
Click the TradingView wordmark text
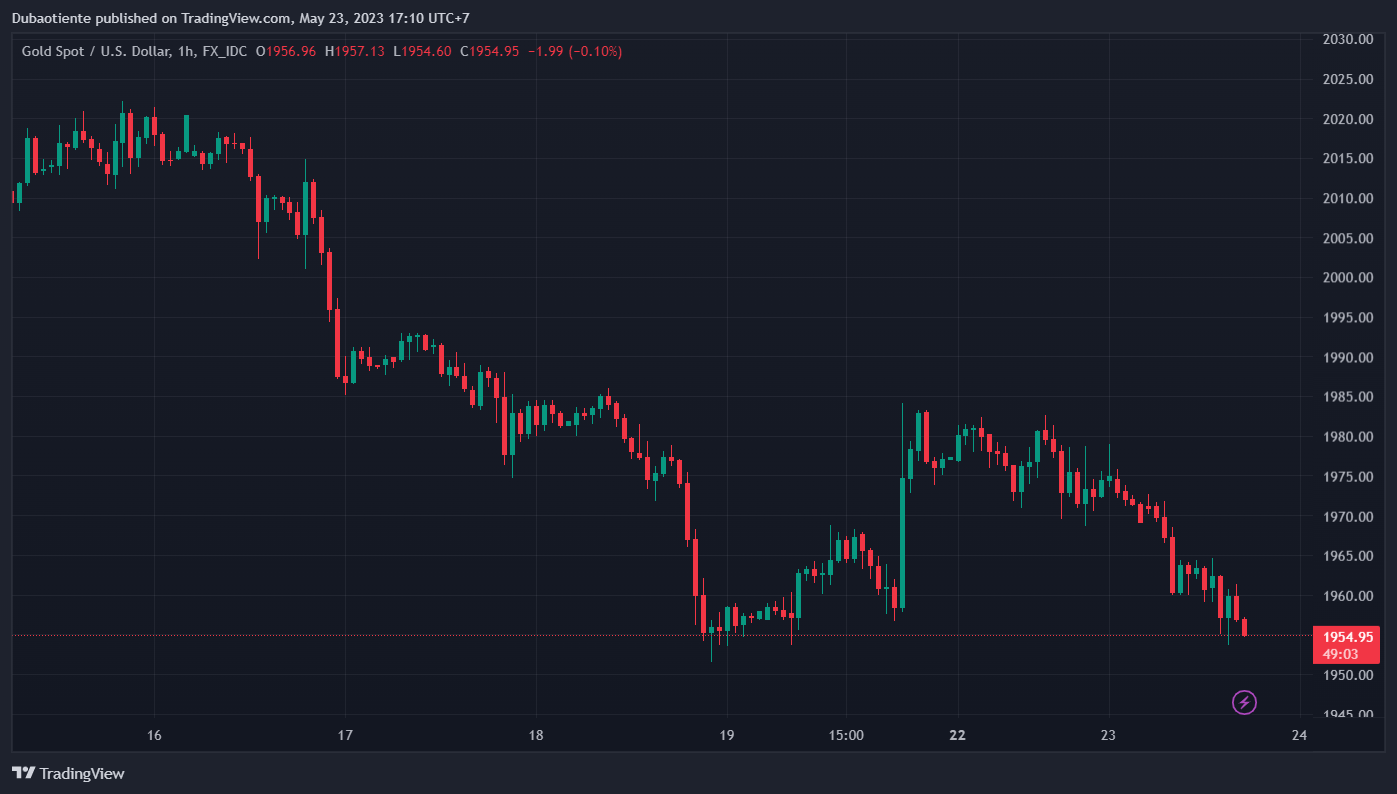[82, 773]
